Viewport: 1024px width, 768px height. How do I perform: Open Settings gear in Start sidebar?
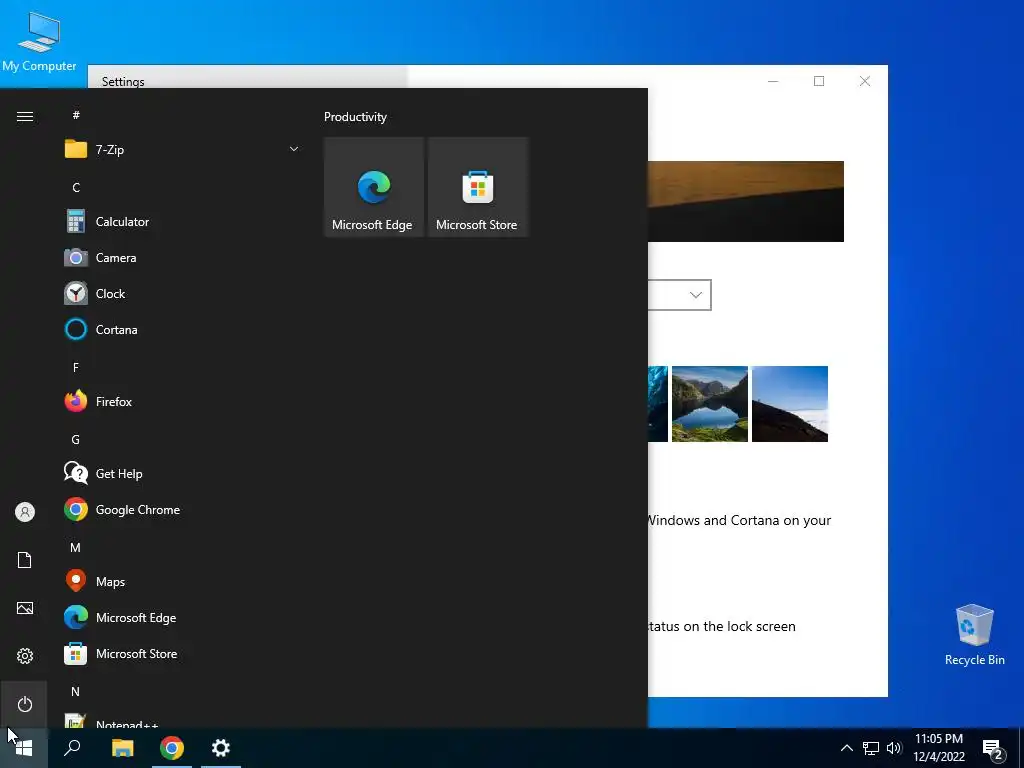(25, 656)
